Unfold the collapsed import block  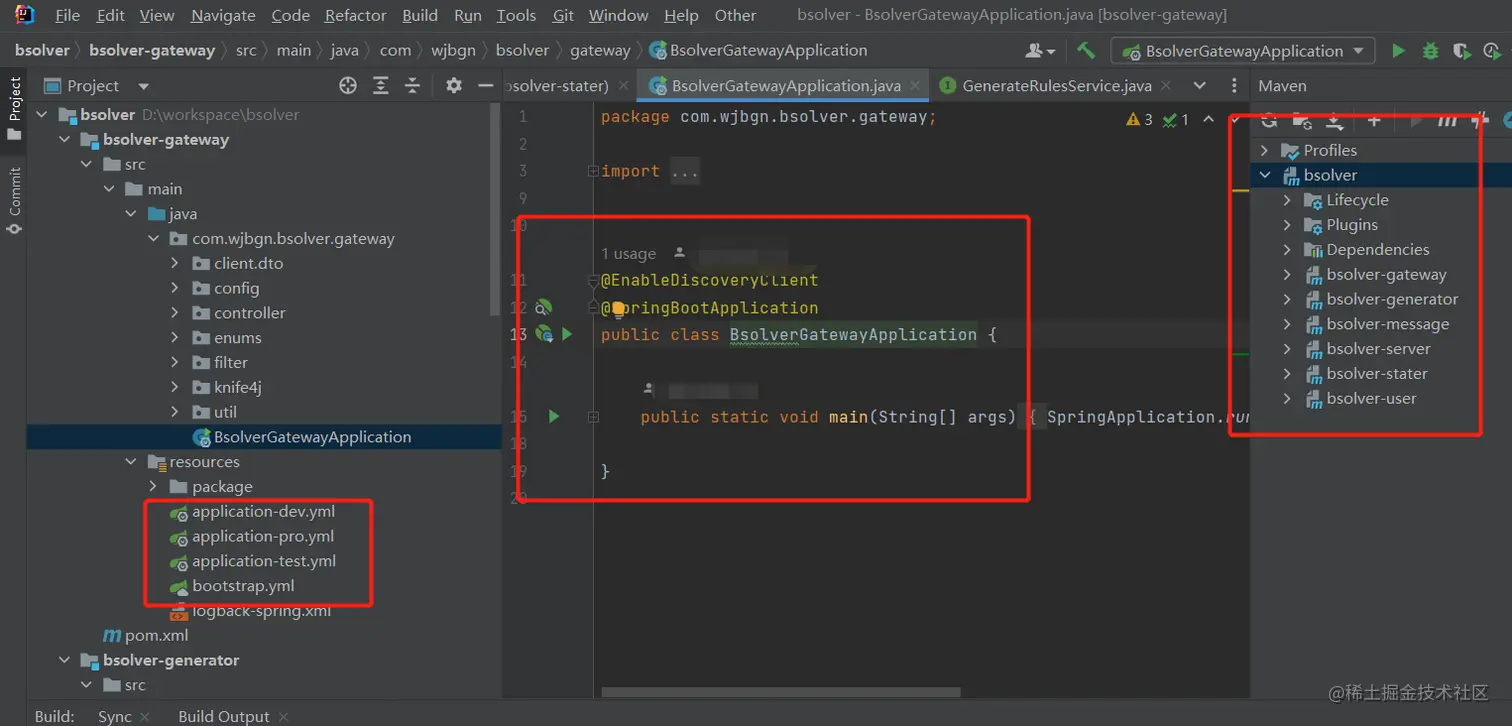pyautogui.click(x=593, y=171)
